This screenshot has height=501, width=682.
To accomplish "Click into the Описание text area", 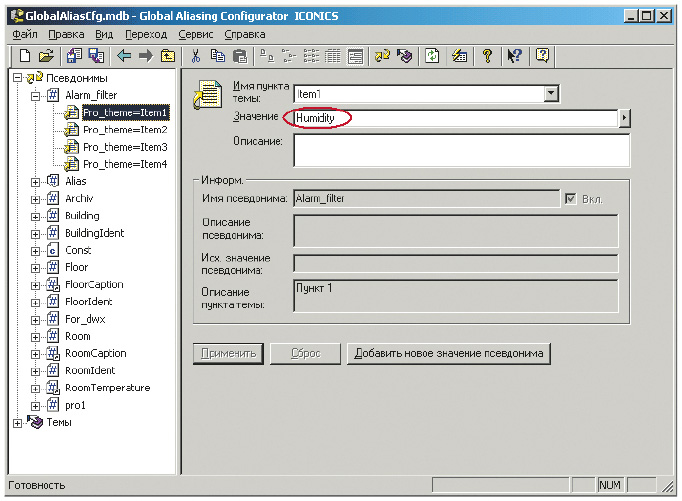I will (462, 150).
